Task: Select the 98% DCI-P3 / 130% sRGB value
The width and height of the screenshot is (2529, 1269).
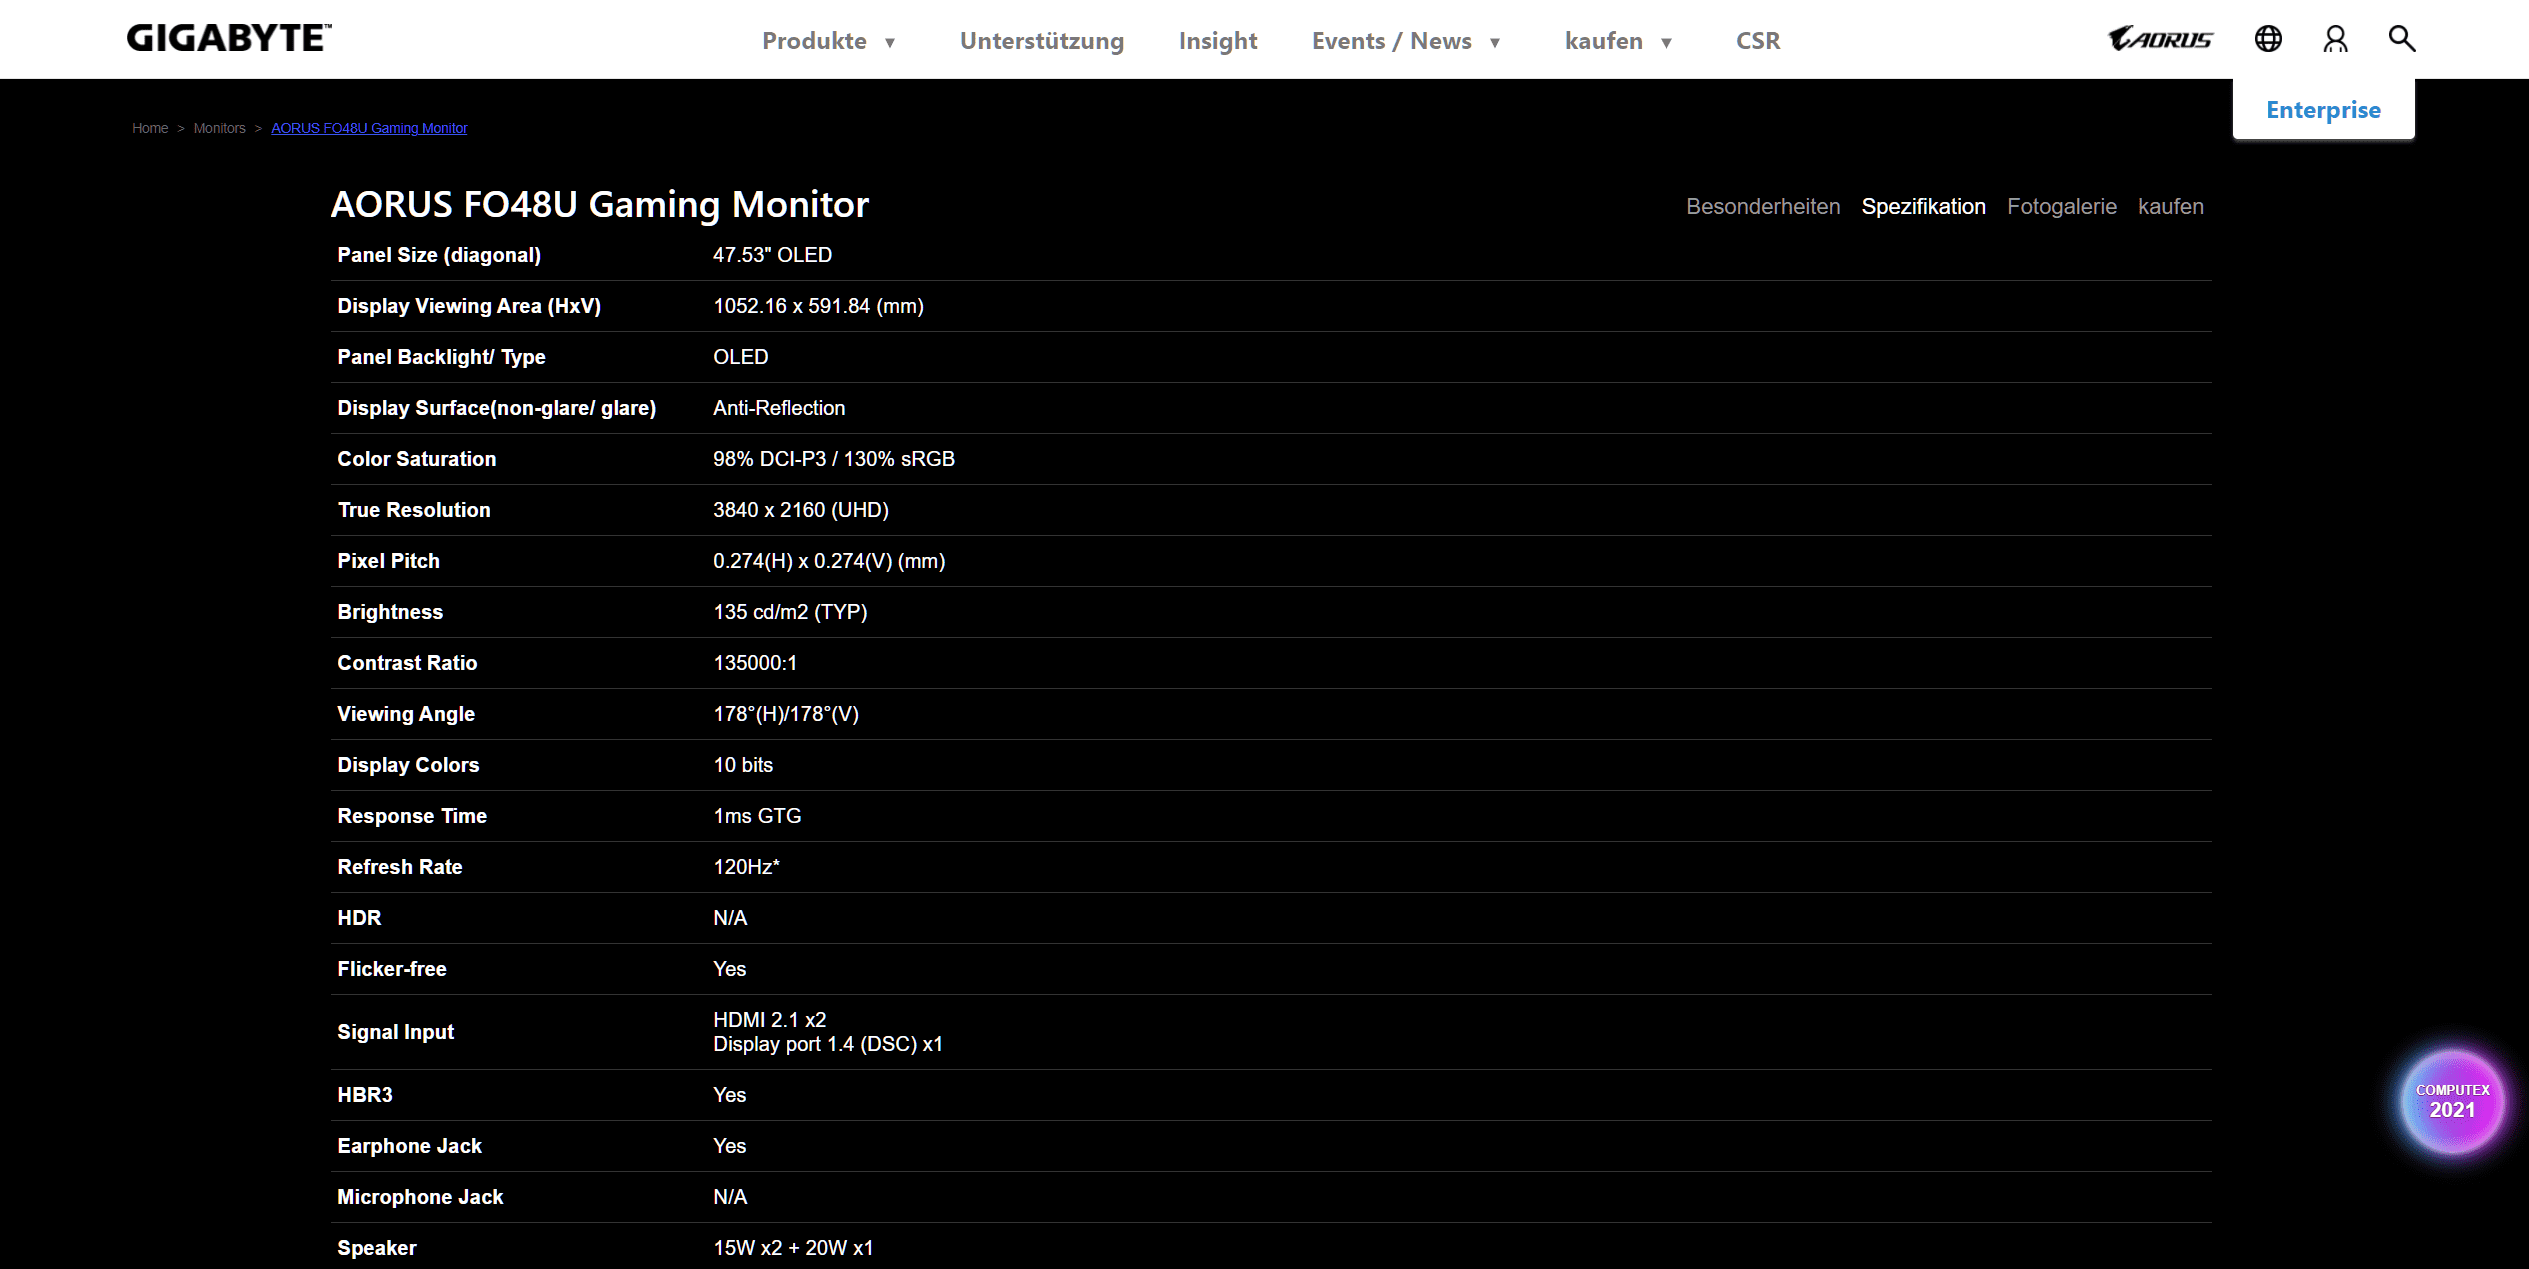Action: coord(834,459)
